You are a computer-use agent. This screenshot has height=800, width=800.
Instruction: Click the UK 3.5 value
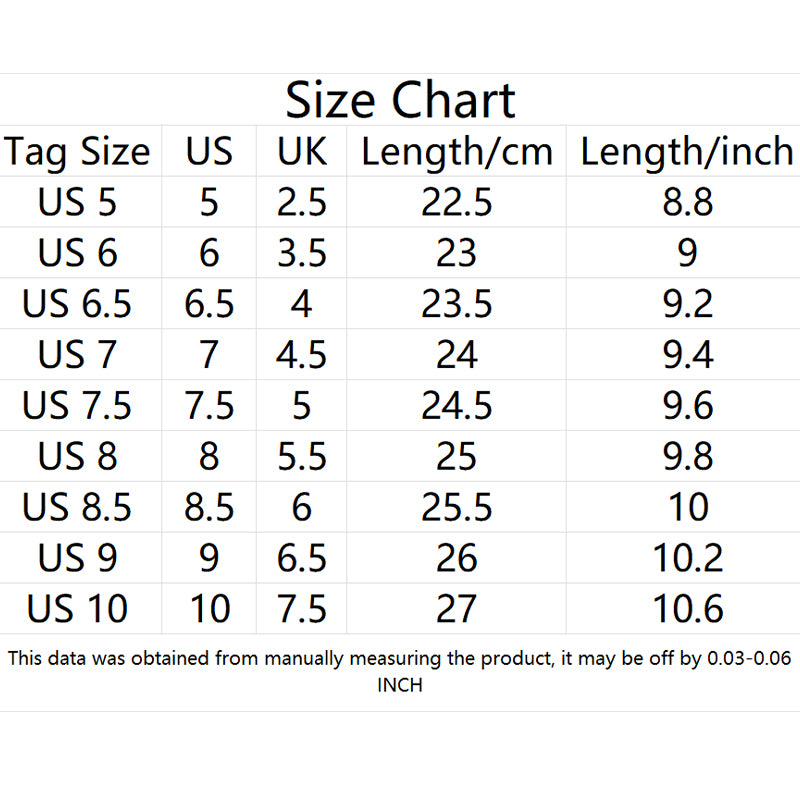pyautogui.click(x=302, y=254)
